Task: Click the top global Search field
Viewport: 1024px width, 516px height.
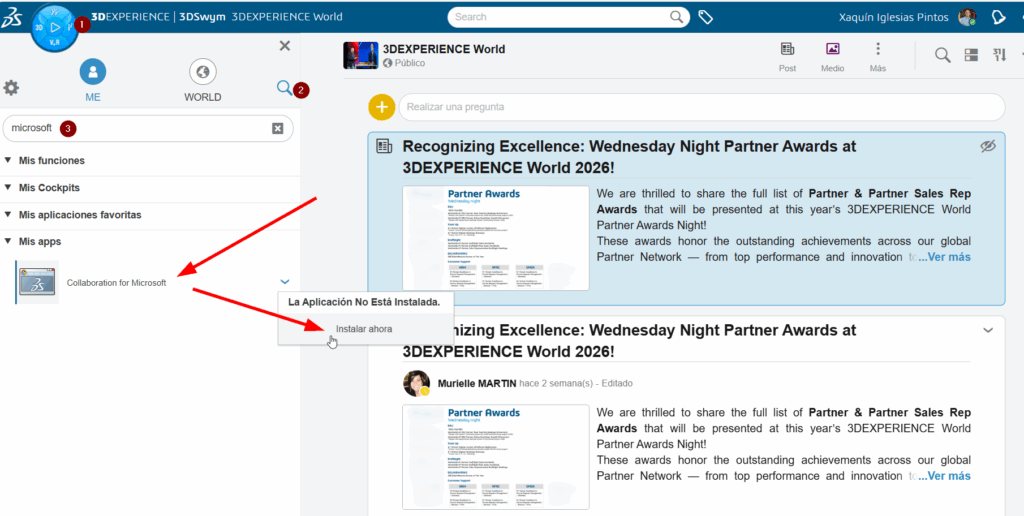Action: tap(569, 17)
